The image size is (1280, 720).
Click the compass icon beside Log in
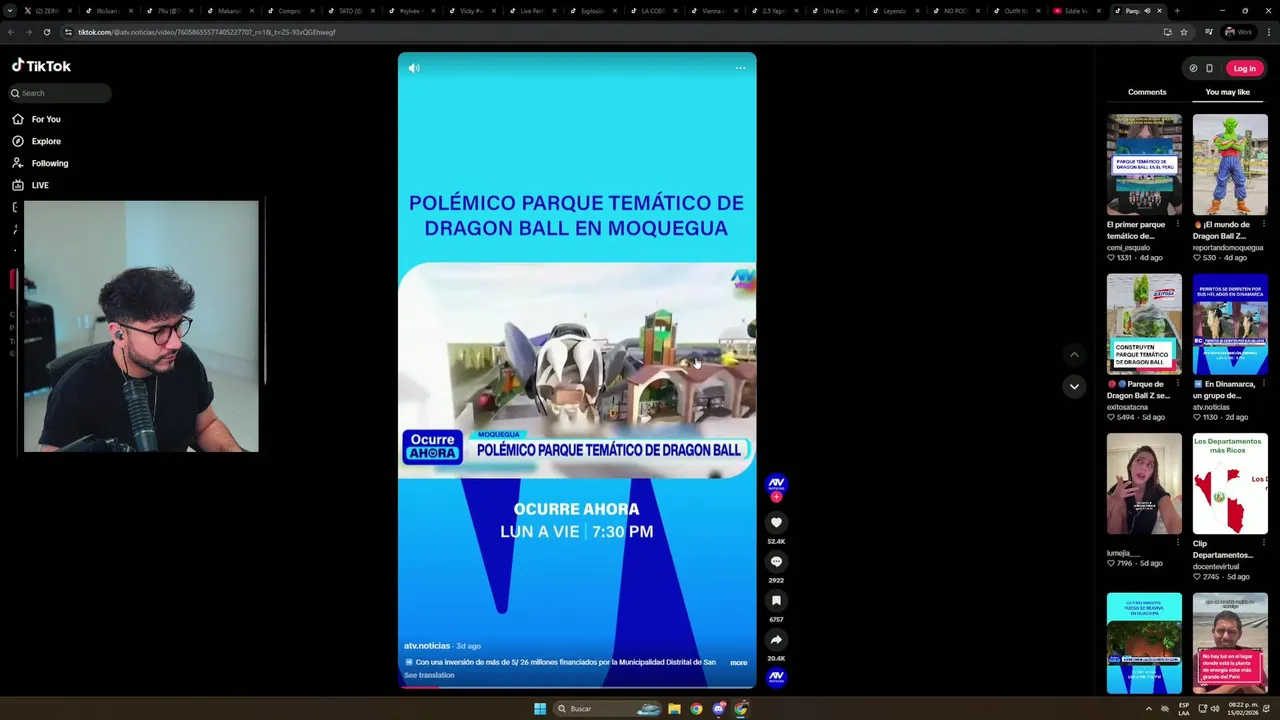(1193, 68)
